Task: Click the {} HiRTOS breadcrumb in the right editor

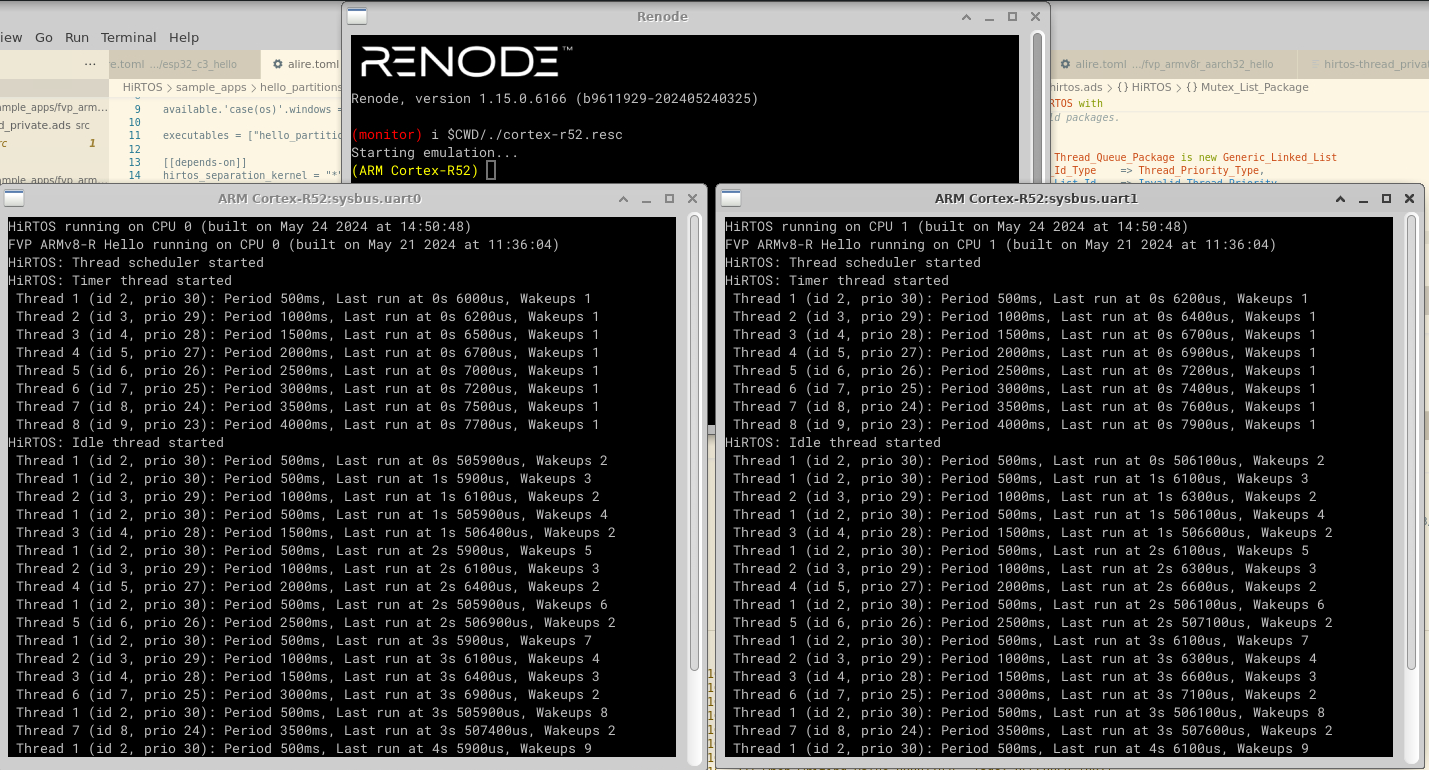Action: (1144, 87)
